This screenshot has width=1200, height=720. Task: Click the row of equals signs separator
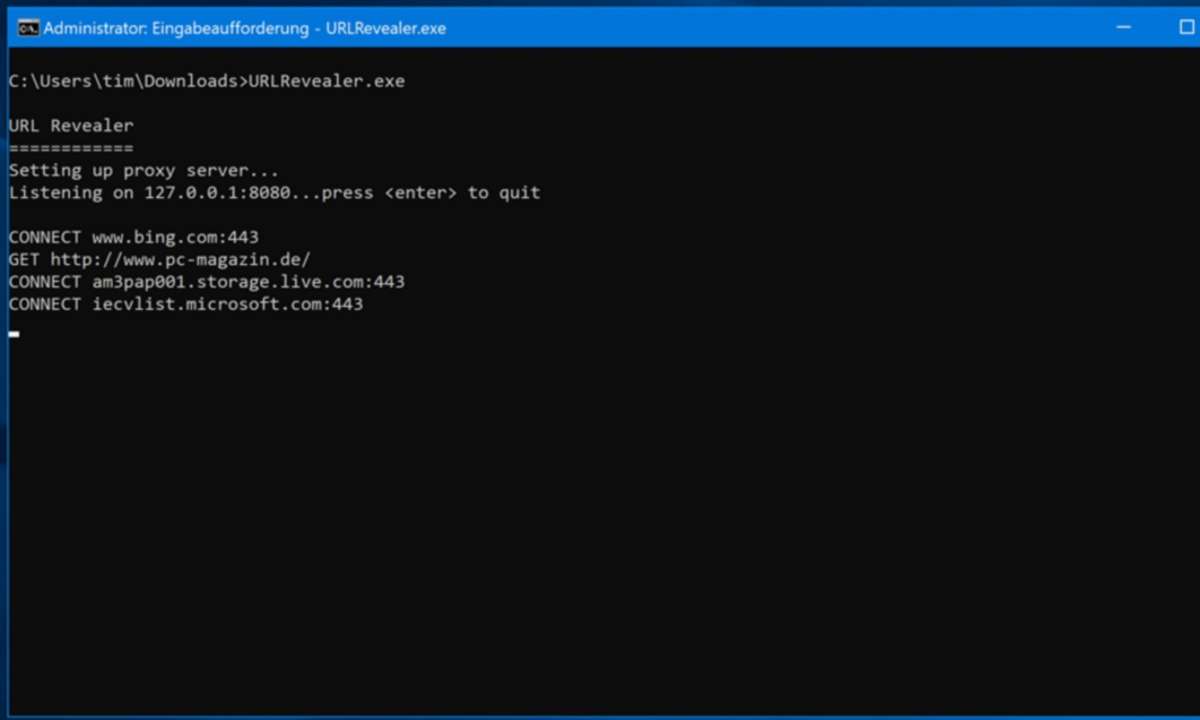click(71, 148)
